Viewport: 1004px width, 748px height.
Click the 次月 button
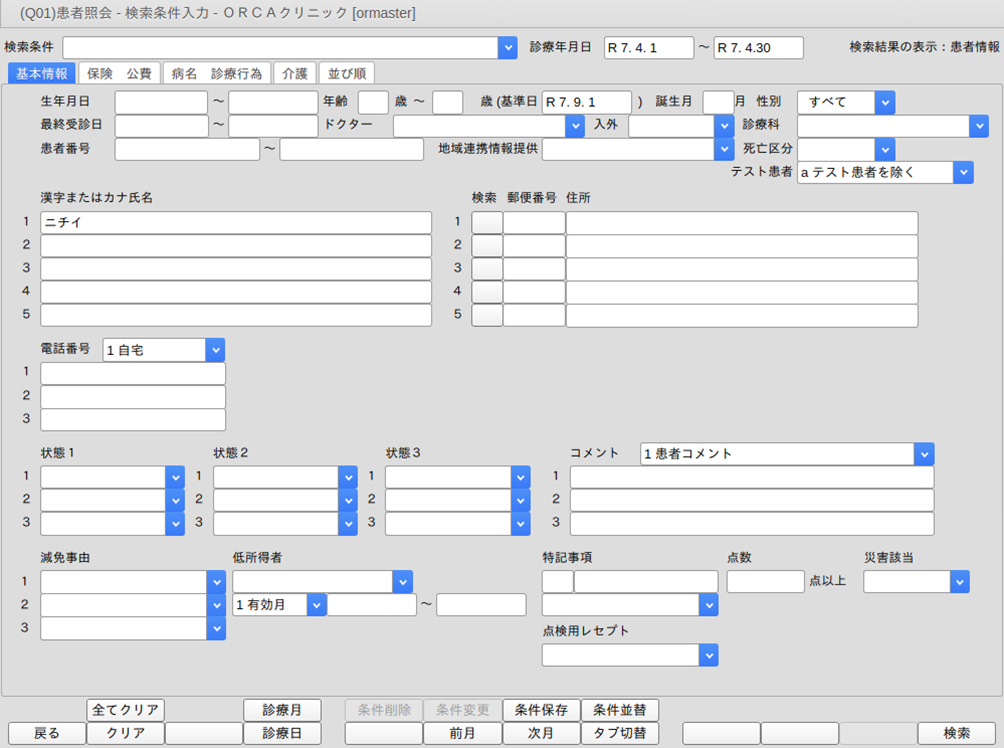540,733
